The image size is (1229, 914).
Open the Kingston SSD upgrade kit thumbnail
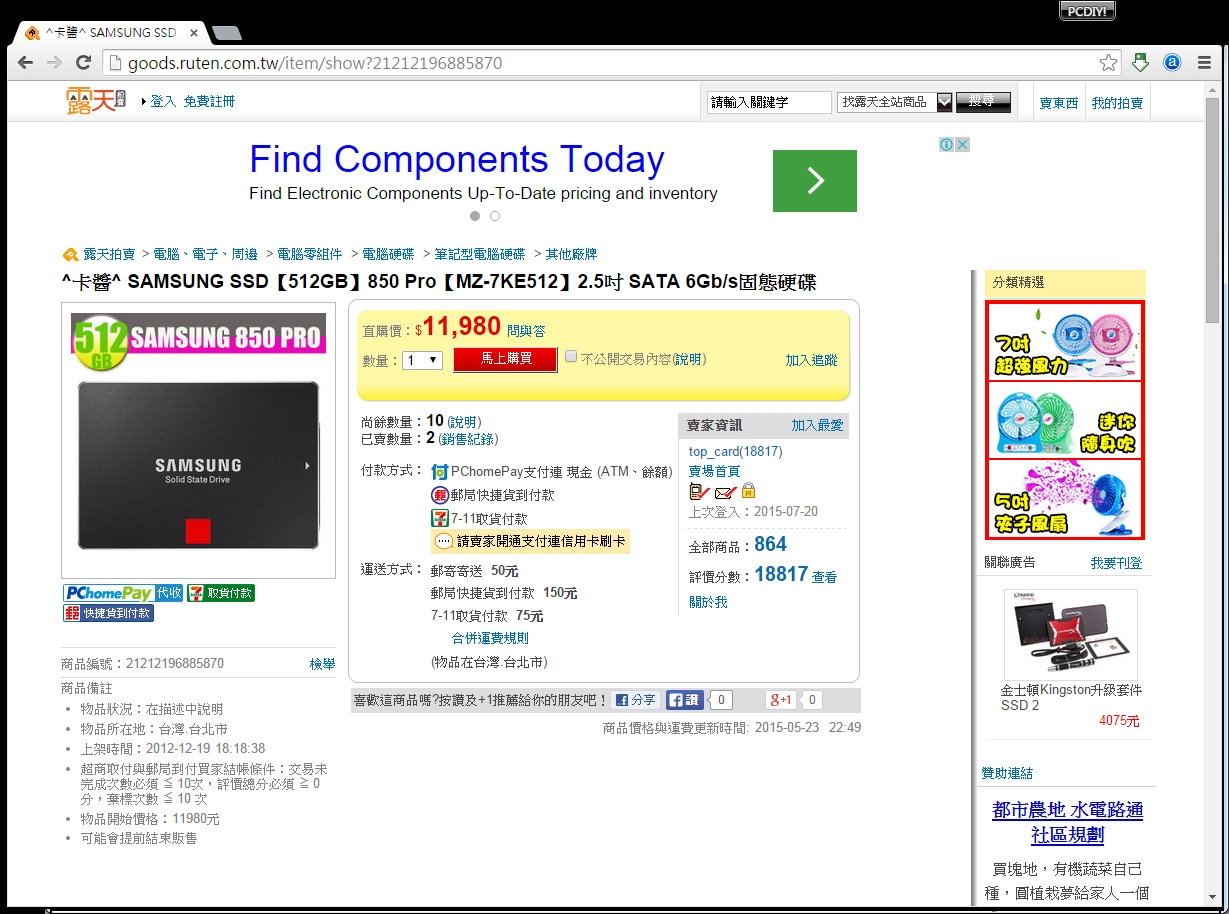tap(1071, 635)
